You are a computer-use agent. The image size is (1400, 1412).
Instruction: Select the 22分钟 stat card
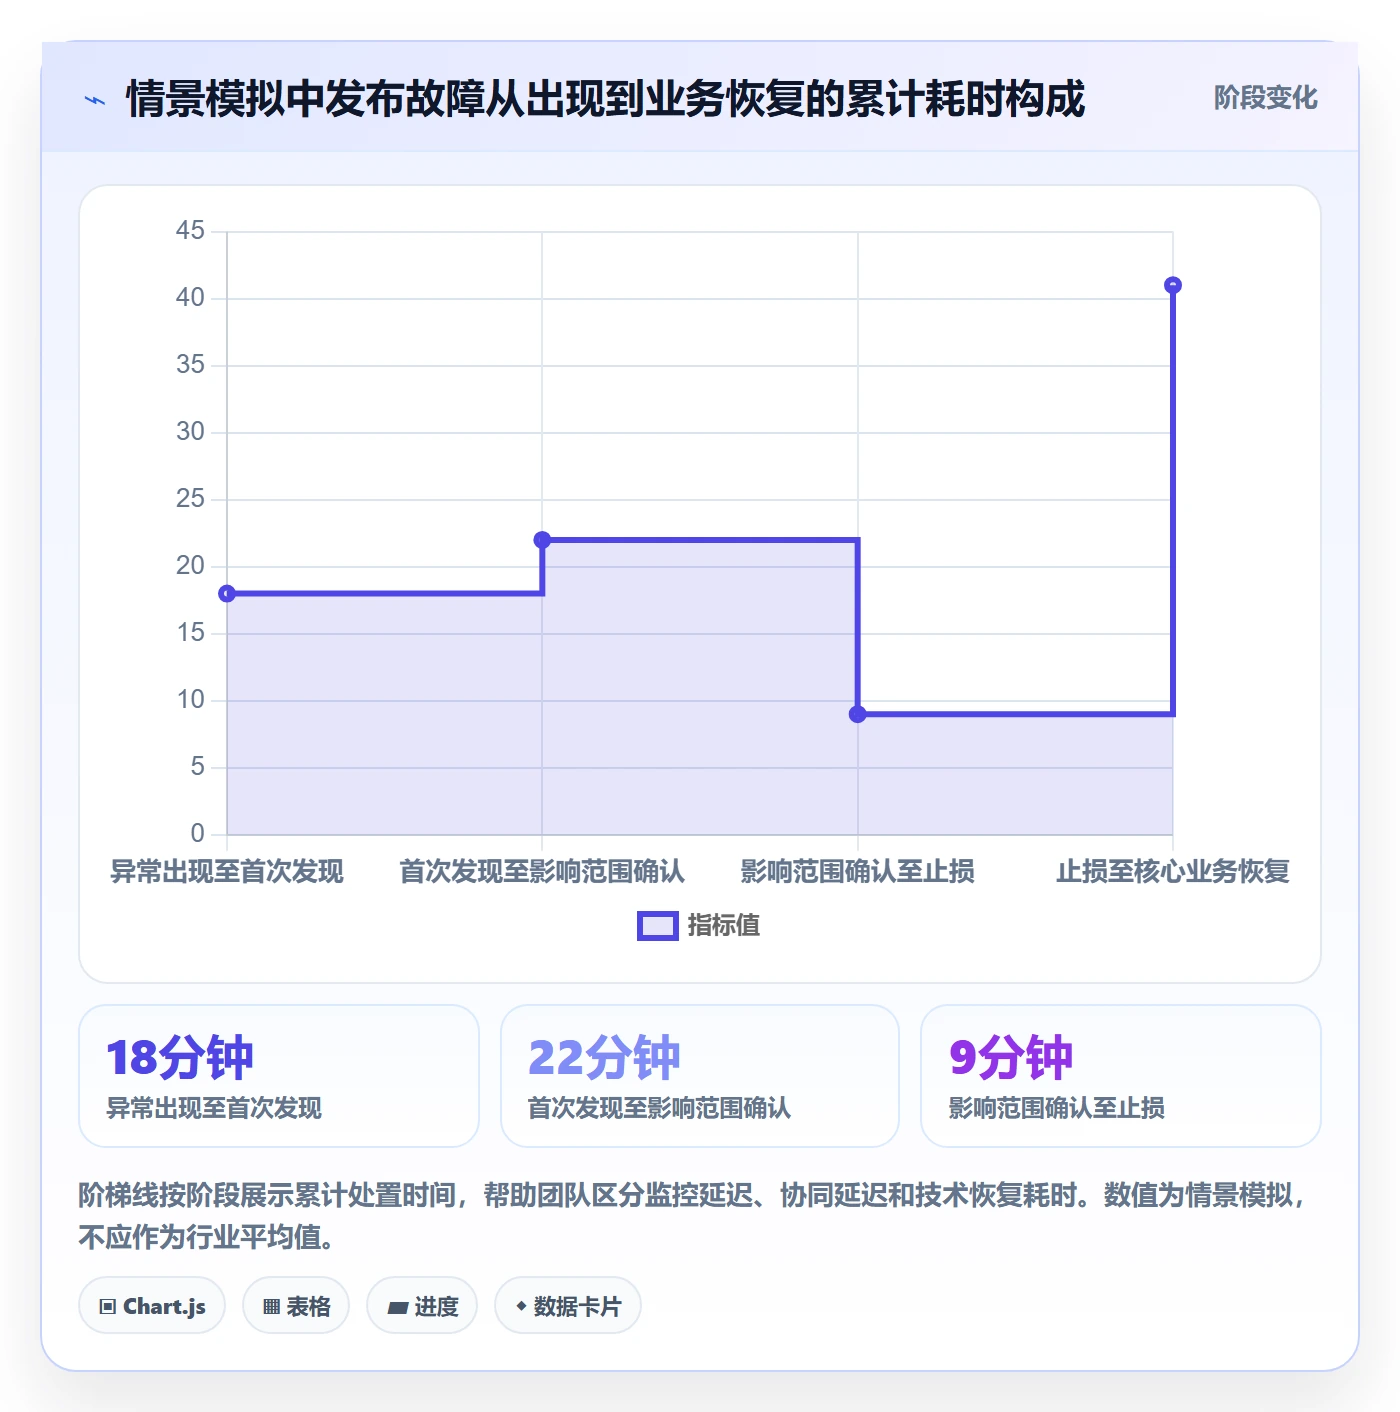click(700, 1076)
